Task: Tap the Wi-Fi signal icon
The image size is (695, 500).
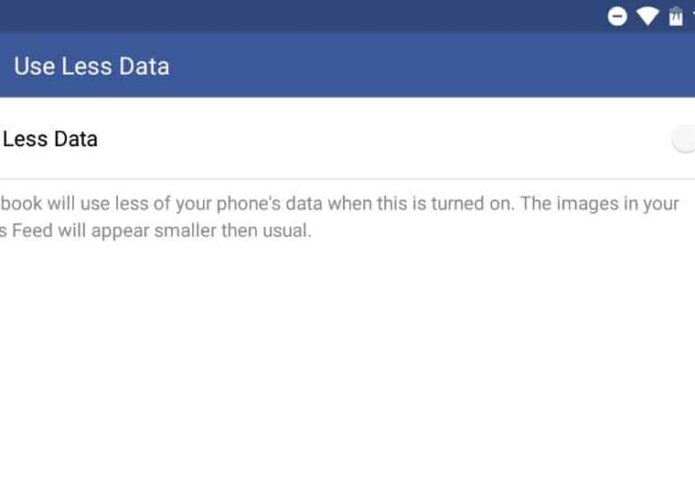Action: point(648,17)
